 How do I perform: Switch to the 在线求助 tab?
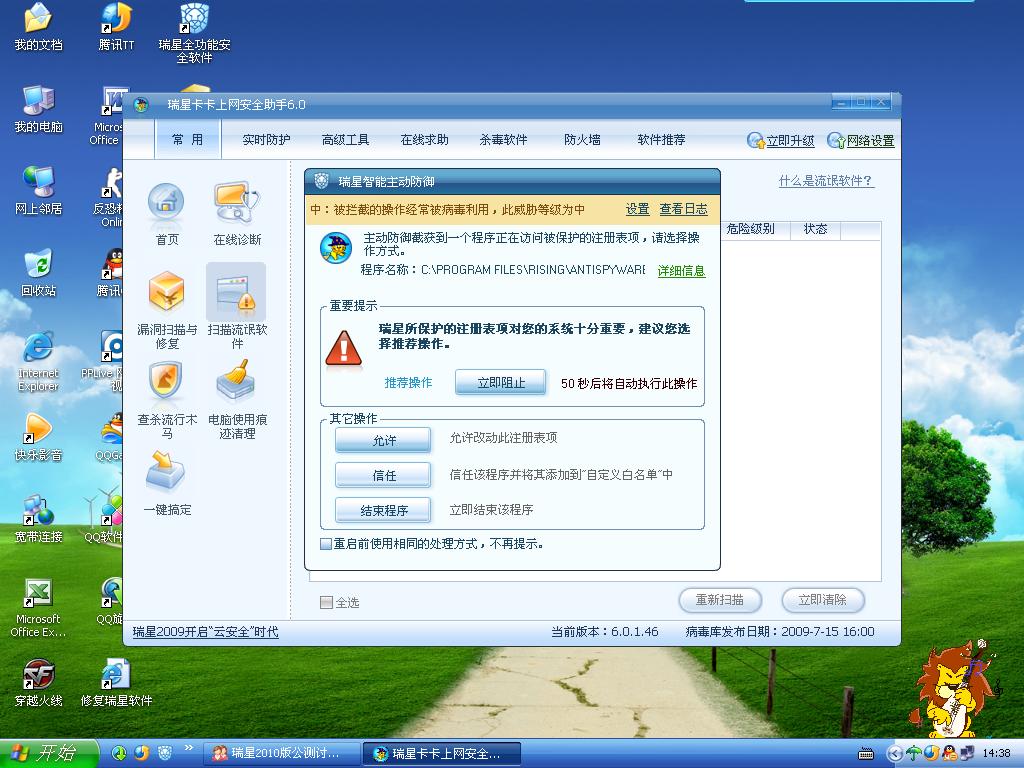coord(424,140)
